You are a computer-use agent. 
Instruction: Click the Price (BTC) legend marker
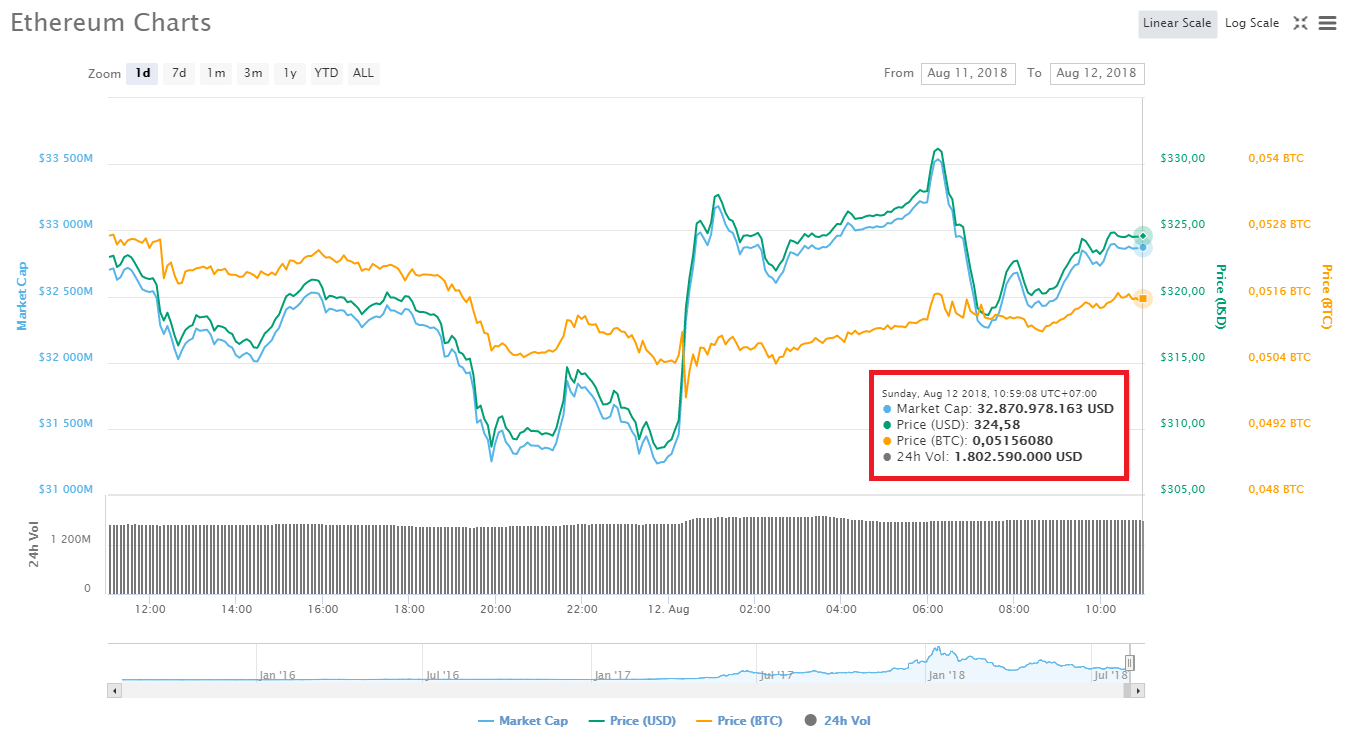[702, 720]
